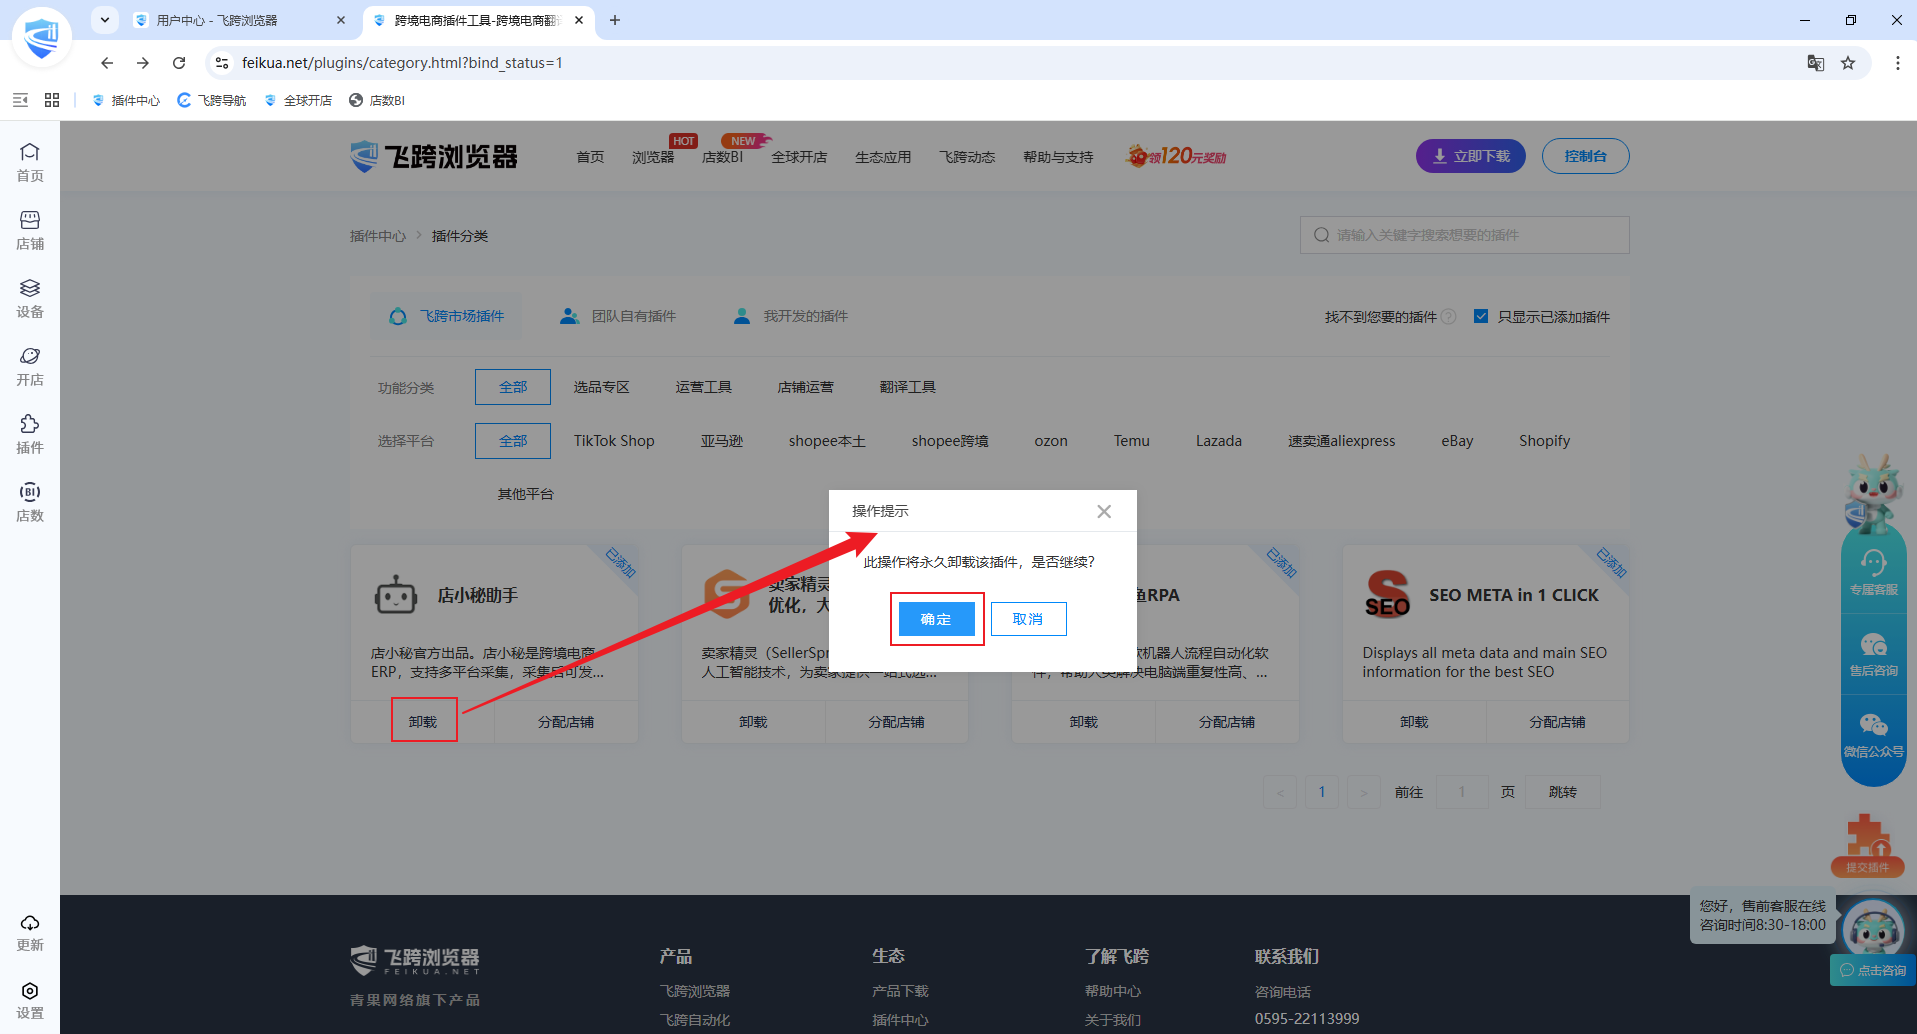Open the 控制台 console button

[x=1585, y=156]
